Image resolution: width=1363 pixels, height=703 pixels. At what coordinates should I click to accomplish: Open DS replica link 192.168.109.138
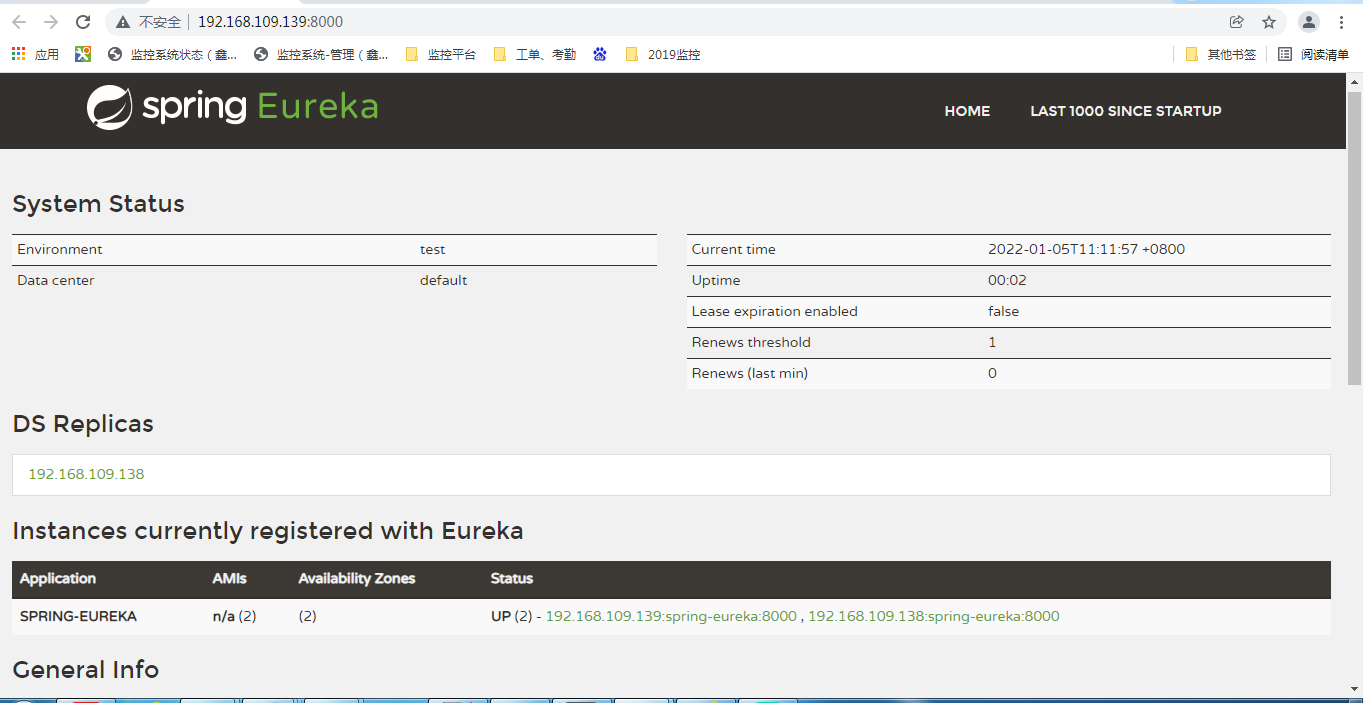tap(86, 474)
